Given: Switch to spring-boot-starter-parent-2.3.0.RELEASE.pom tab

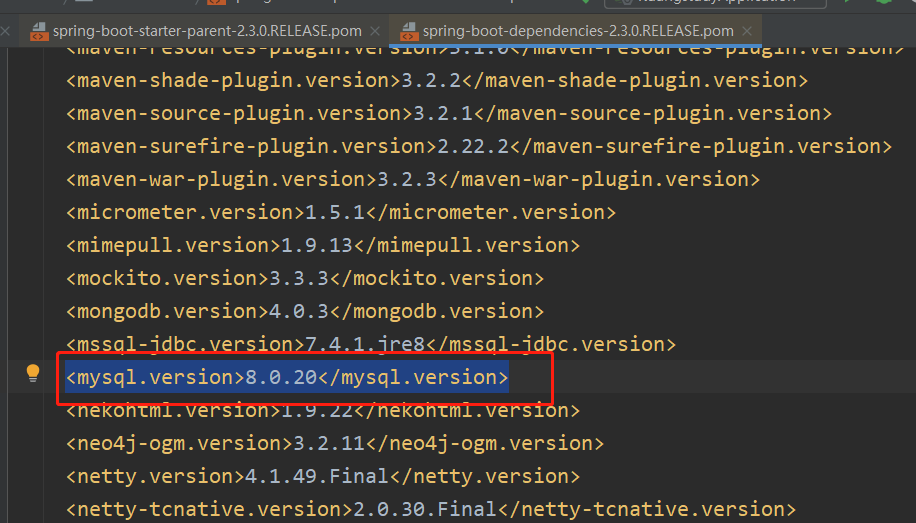Looking at the screenshot, I should 207,31.
